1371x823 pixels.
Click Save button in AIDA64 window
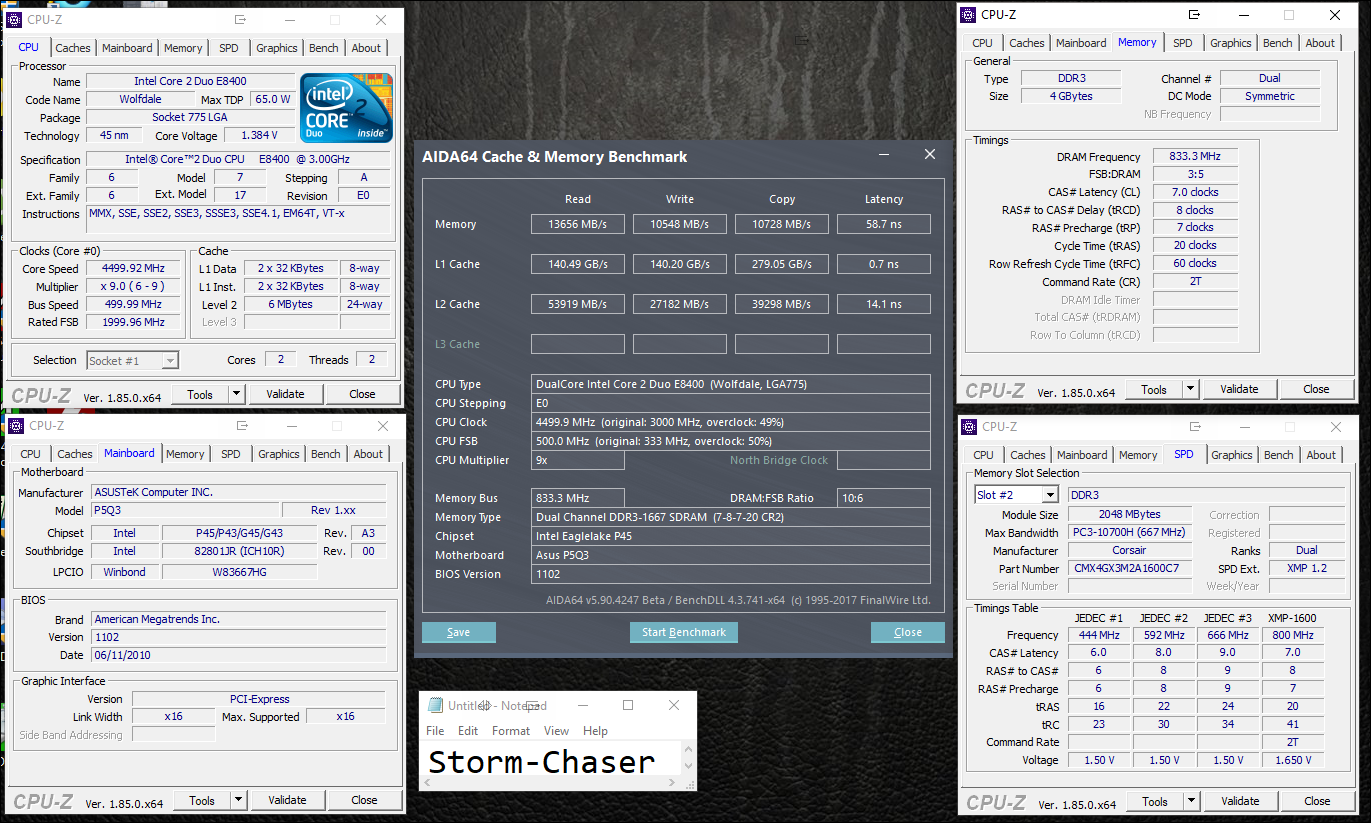pyautogui.click(x=459, y=632)
